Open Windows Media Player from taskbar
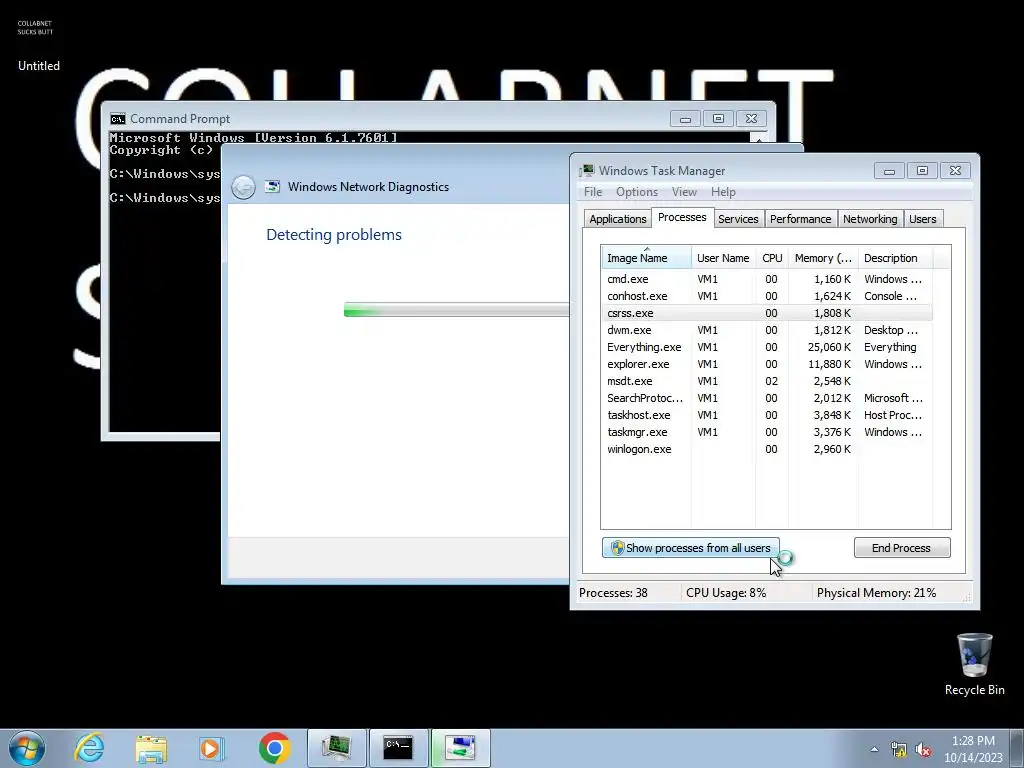Screen dimensions: 1024x768 tap(212, 748)
